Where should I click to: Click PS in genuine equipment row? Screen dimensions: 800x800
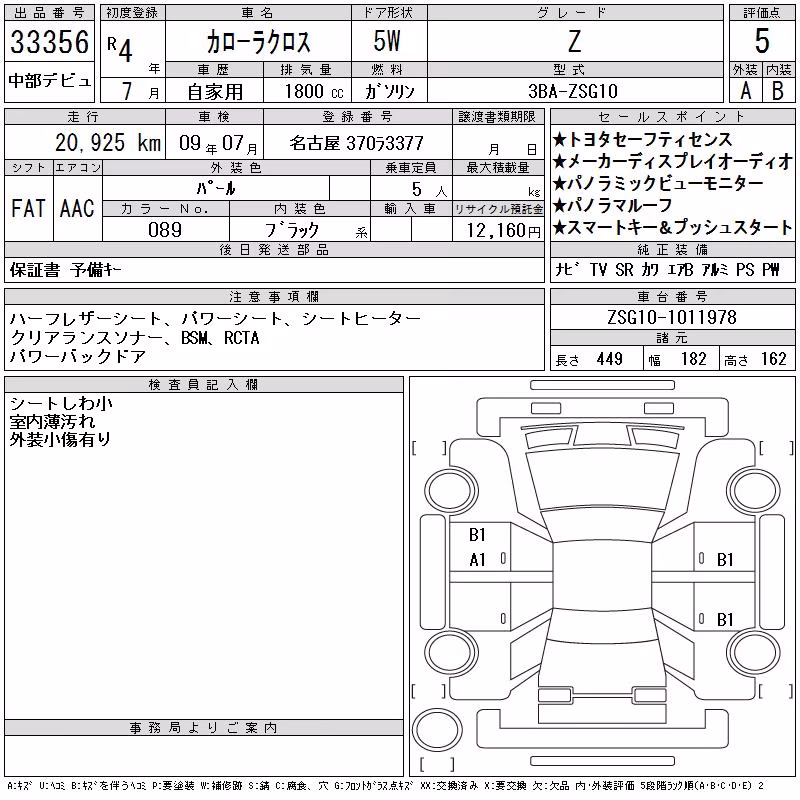(745, 269)
